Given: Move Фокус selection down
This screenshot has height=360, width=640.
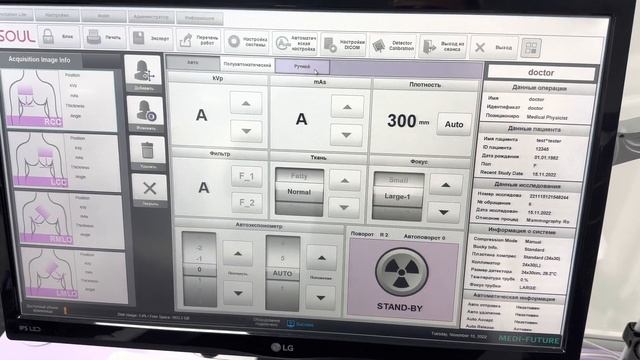Looking at the screenshot, I should tap(444, 212).
